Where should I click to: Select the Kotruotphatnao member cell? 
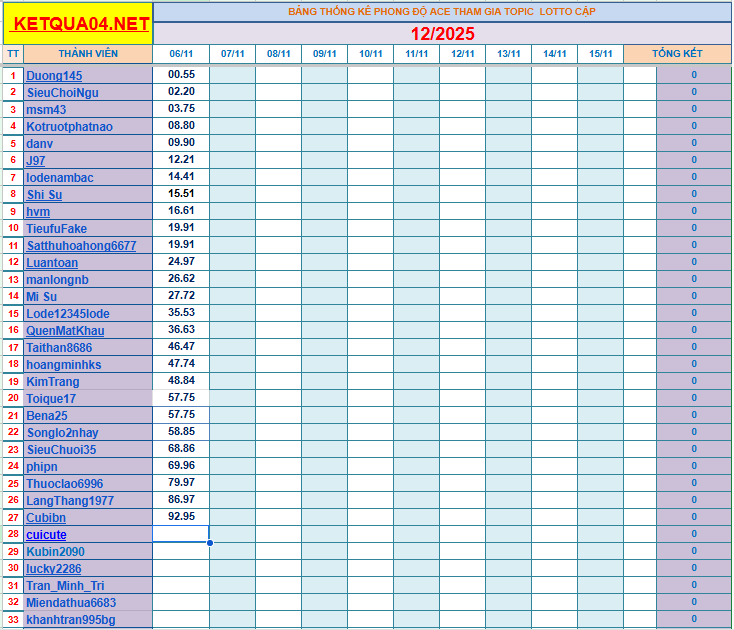pyautogui.click(x=88, y=126)
